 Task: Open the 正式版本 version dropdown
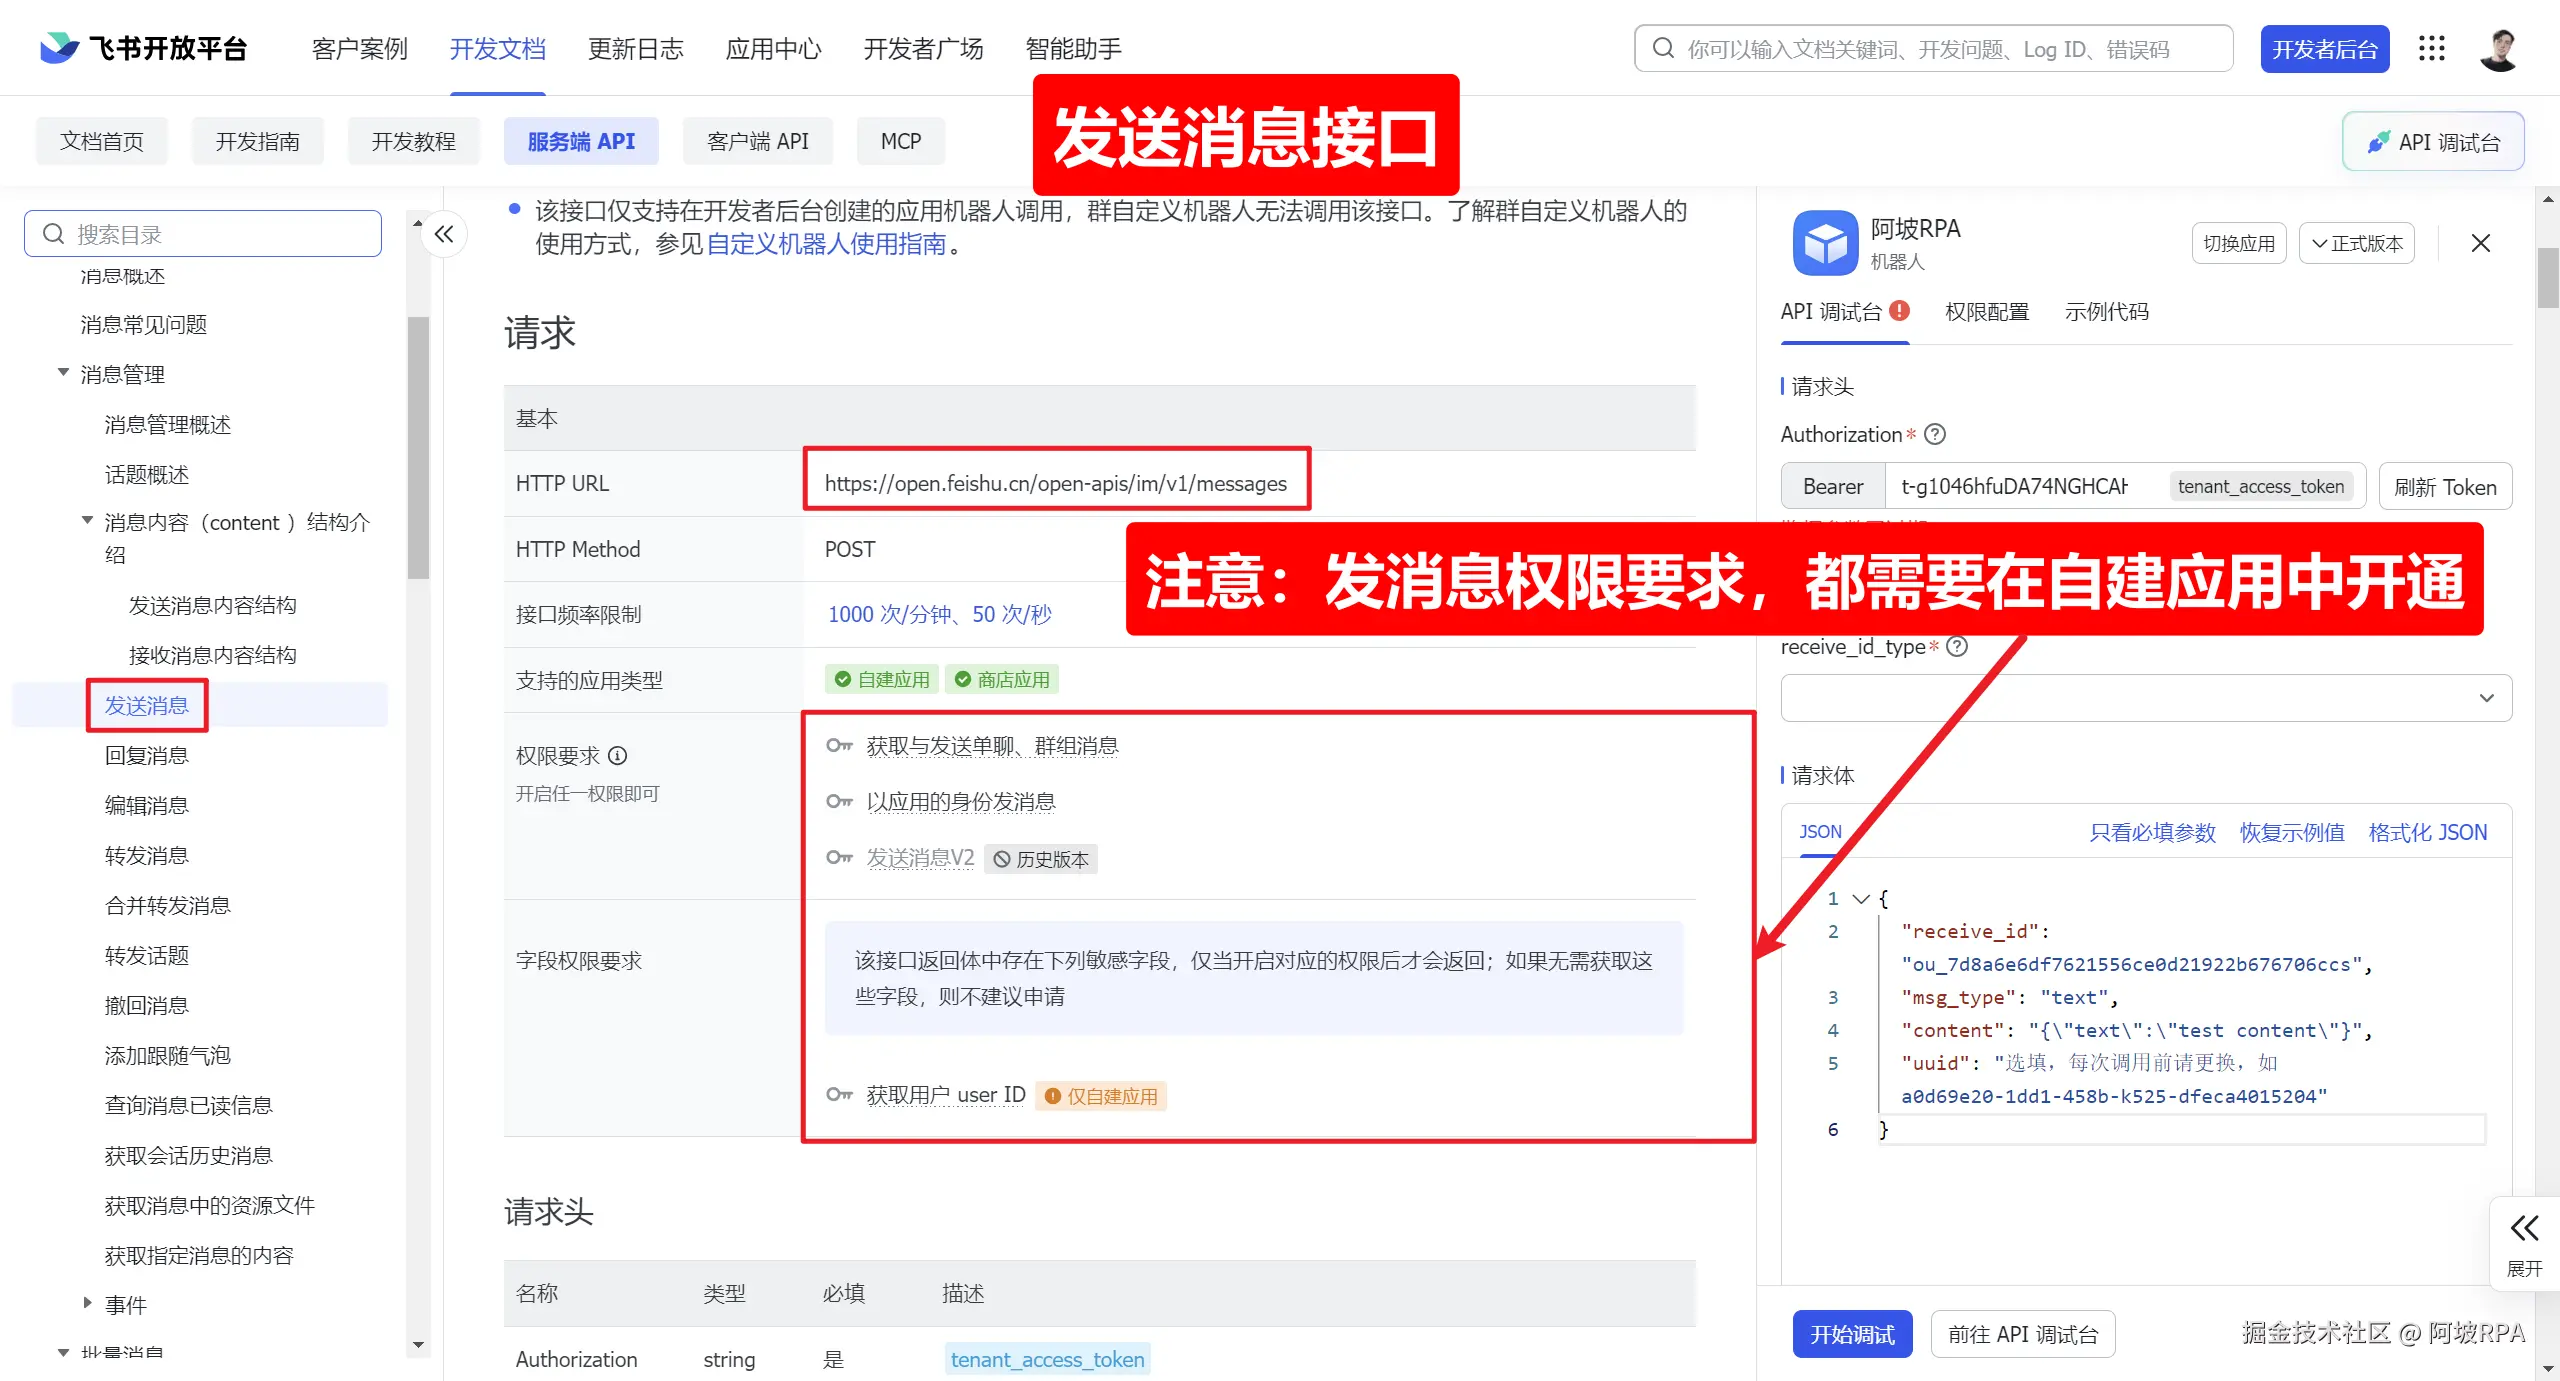tap(2357, 243)
